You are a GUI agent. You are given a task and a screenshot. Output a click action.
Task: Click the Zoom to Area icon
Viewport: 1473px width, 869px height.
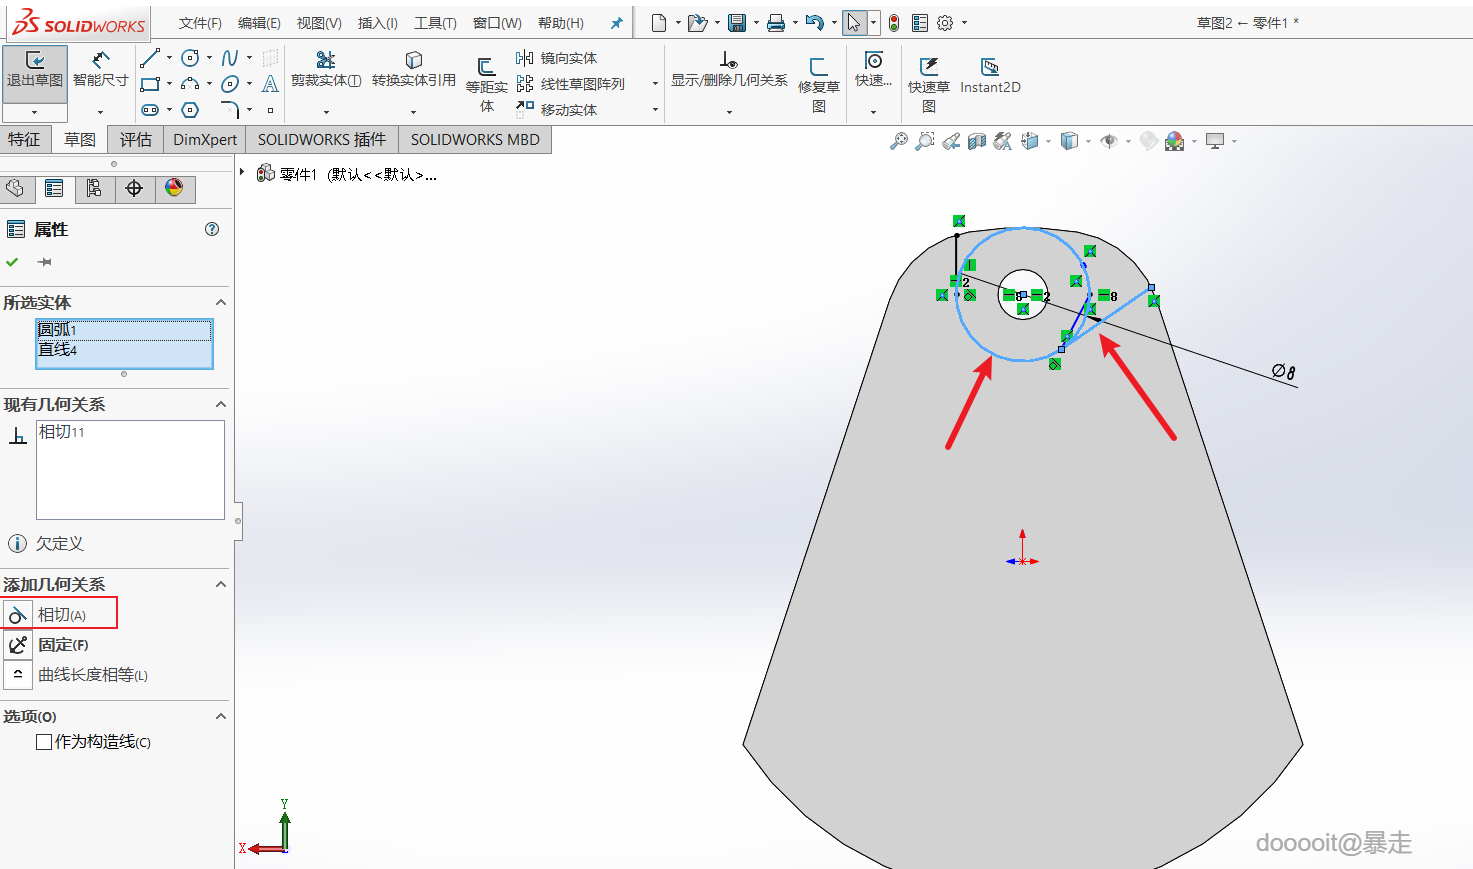pyautogui.click(x=925, y=141)
